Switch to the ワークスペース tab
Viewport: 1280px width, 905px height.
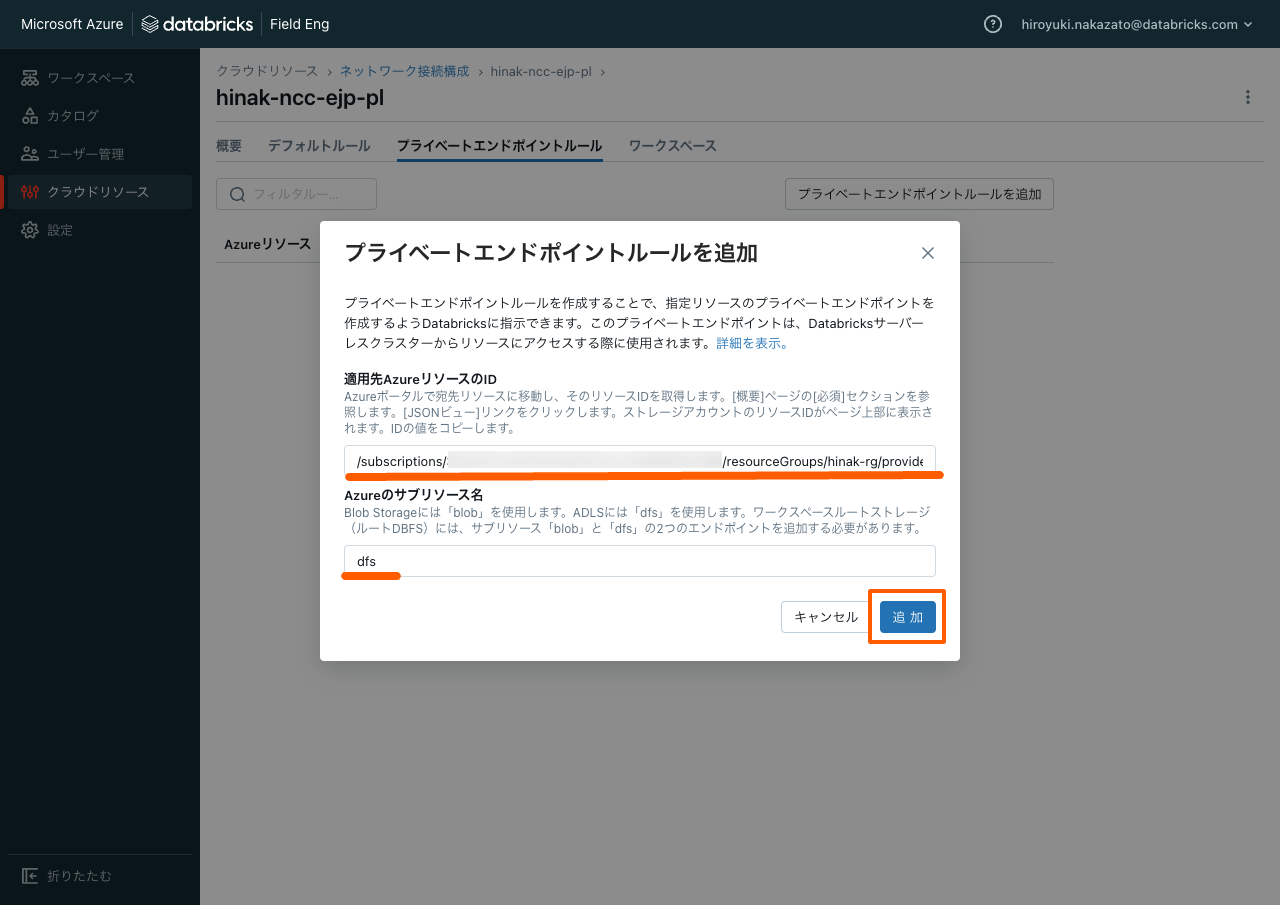coord(672,146)
